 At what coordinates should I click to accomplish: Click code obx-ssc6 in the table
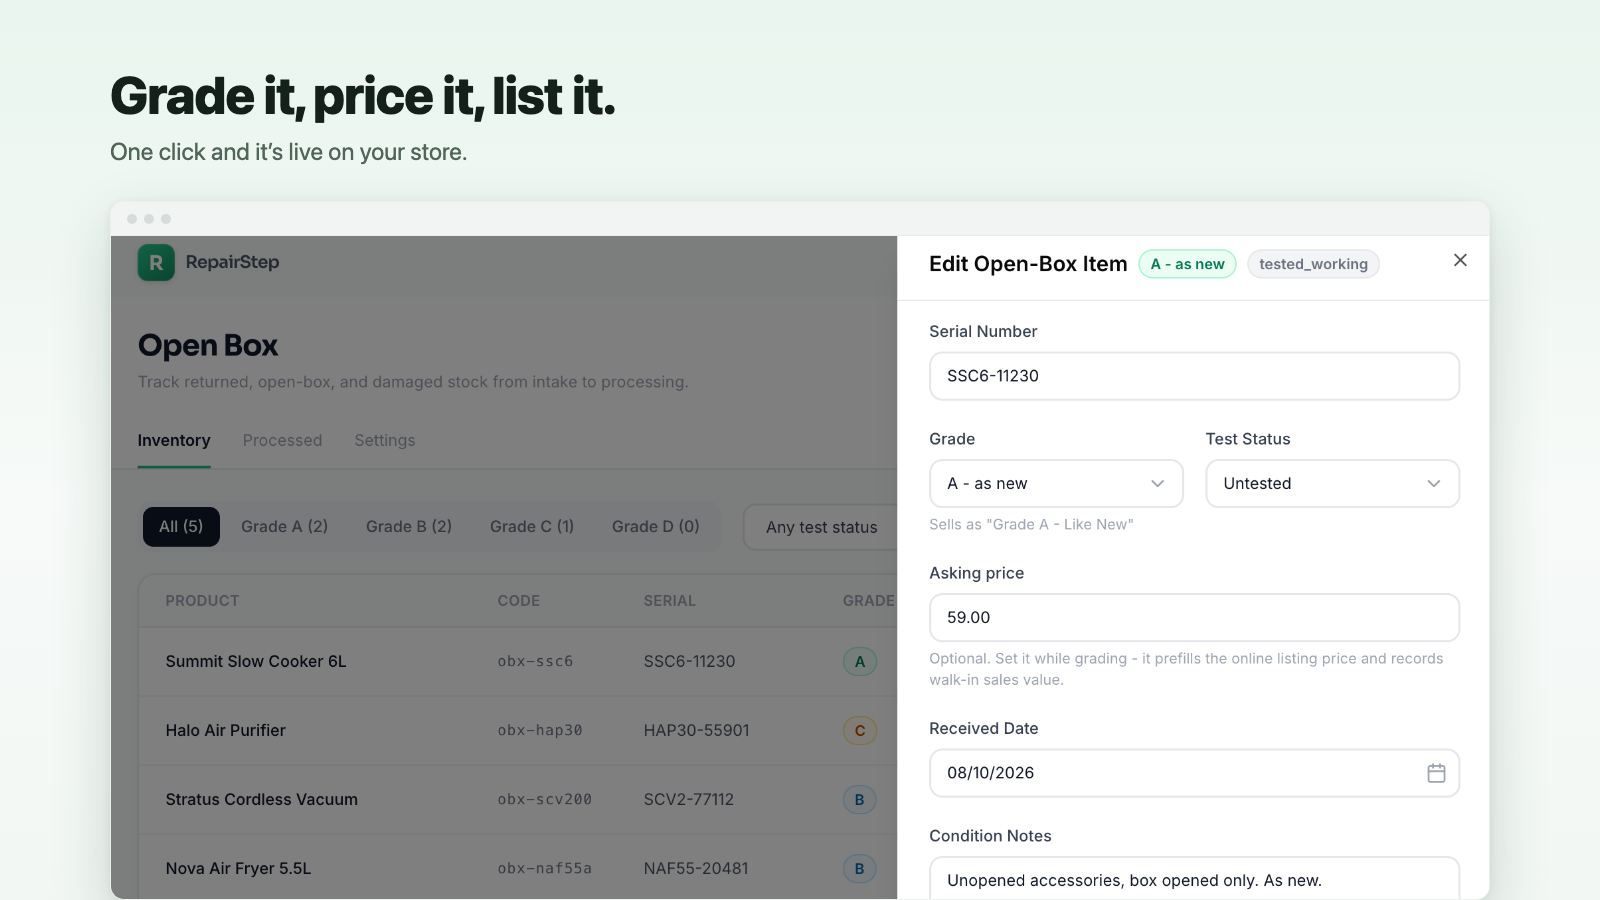click(x=536, y=662)
